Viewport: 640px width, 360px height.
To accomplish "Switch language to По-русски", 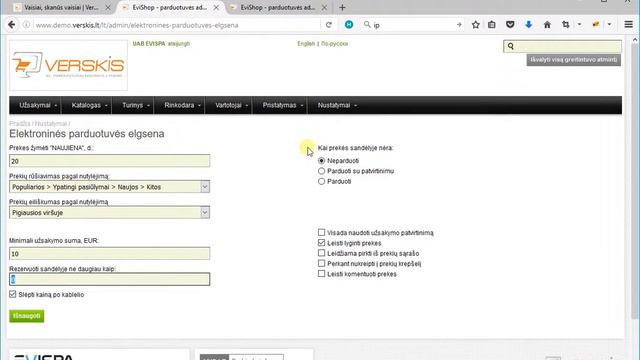I will coord(334,44).
